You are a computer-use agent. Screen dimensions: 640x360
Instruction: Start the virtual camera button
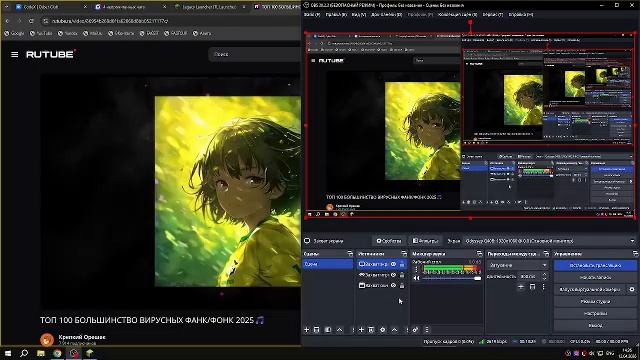click(x=590, y=289)
